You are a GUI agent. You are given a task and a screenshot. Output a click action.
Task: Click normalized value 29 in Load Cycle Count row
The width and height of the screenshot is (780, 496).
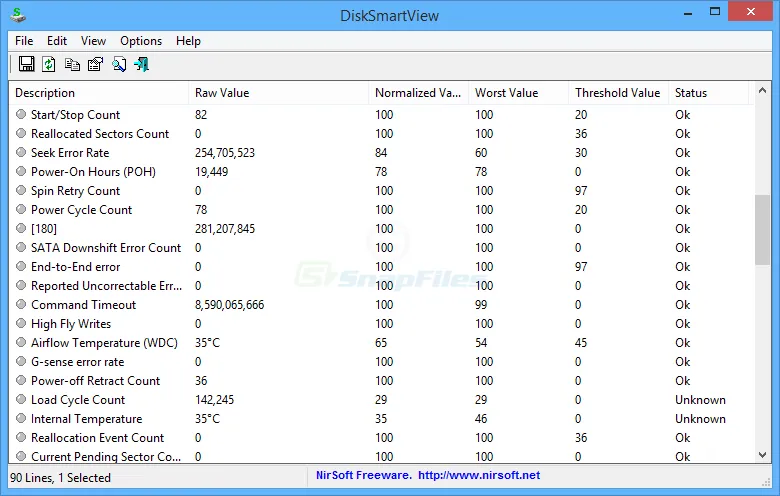pyautogui.click(x=381, y=399)
